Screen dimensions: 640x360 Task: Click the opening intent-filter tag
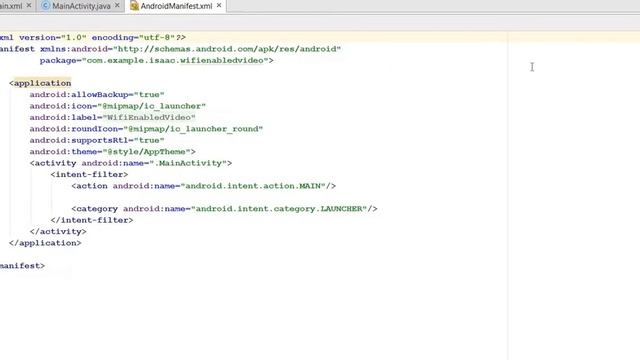point(89,175)
